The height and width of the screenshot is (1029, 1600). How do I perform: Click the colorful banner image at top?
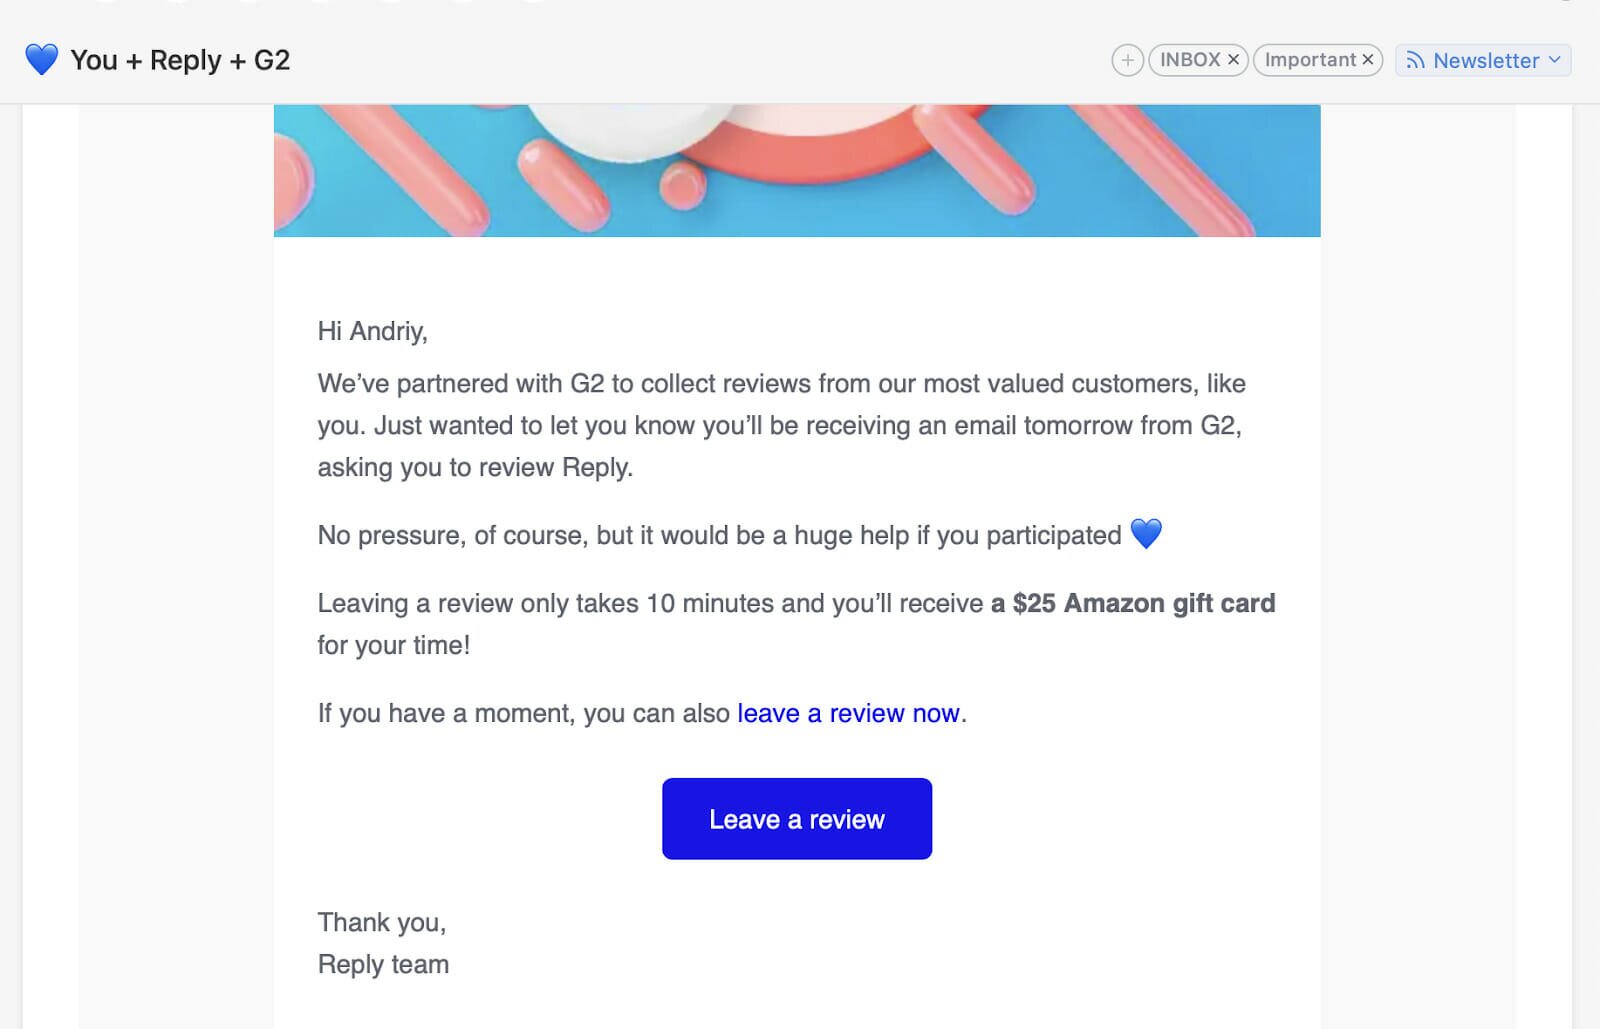pos(797,170)
